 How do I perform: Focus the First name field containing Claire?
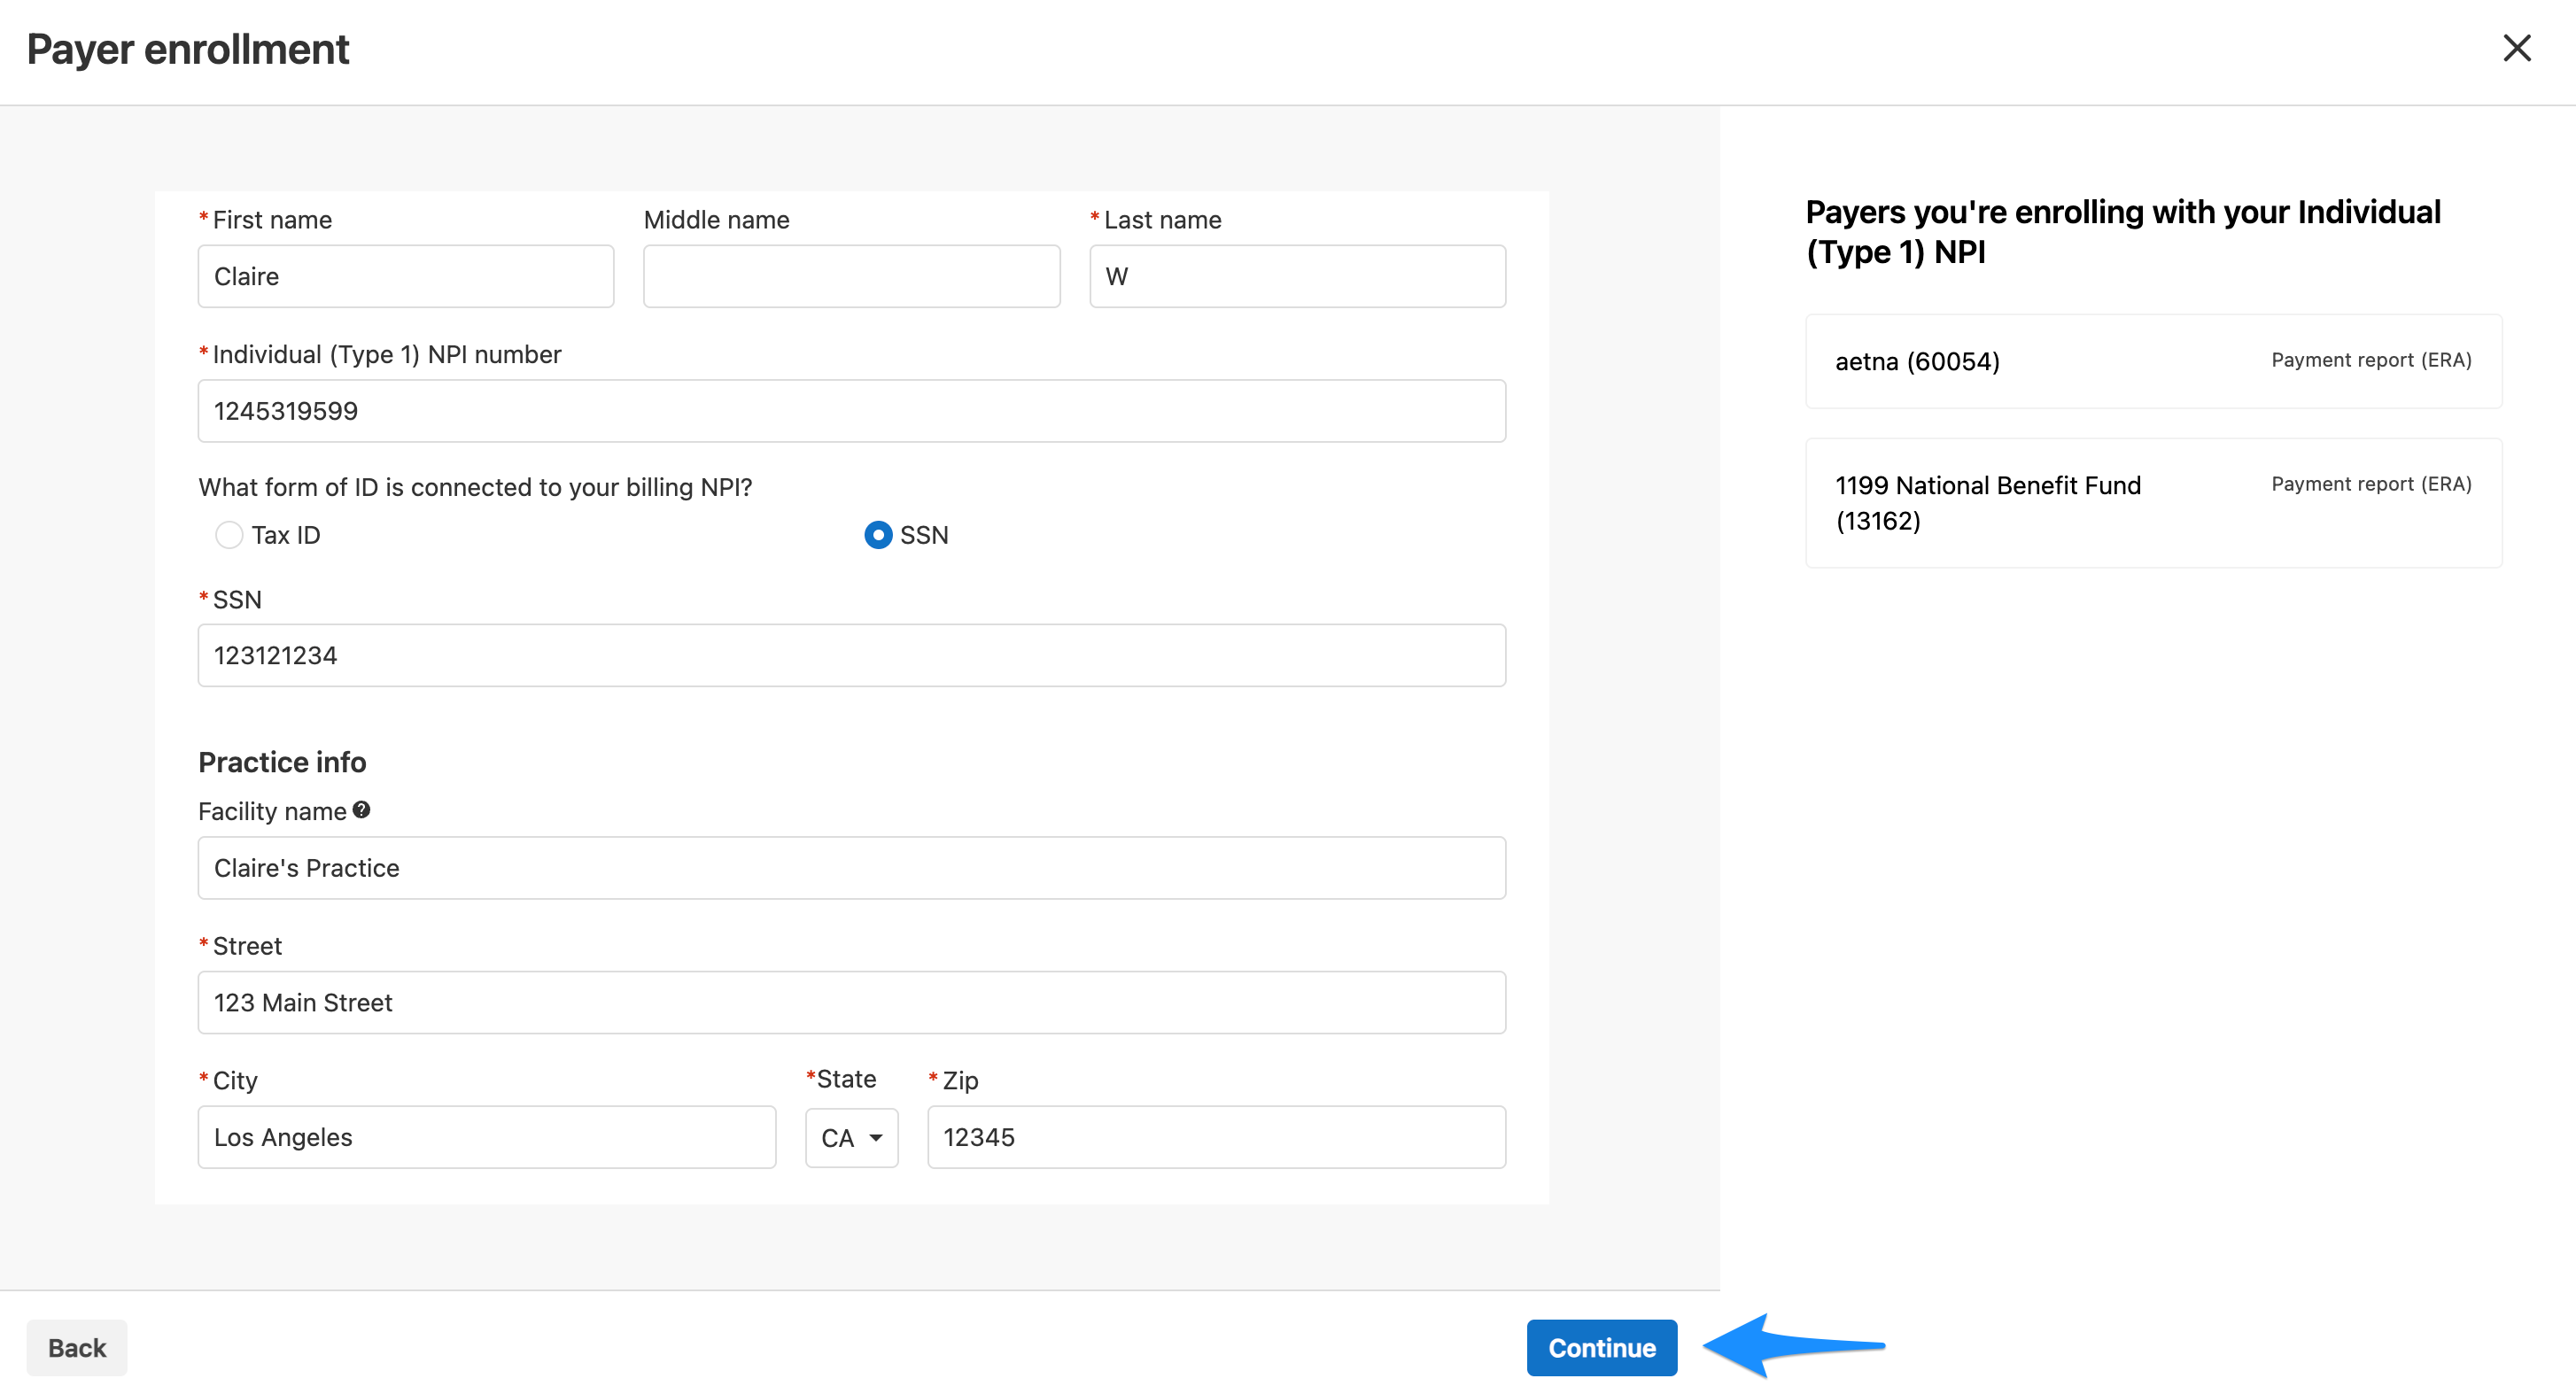click(x=405, y=276)
